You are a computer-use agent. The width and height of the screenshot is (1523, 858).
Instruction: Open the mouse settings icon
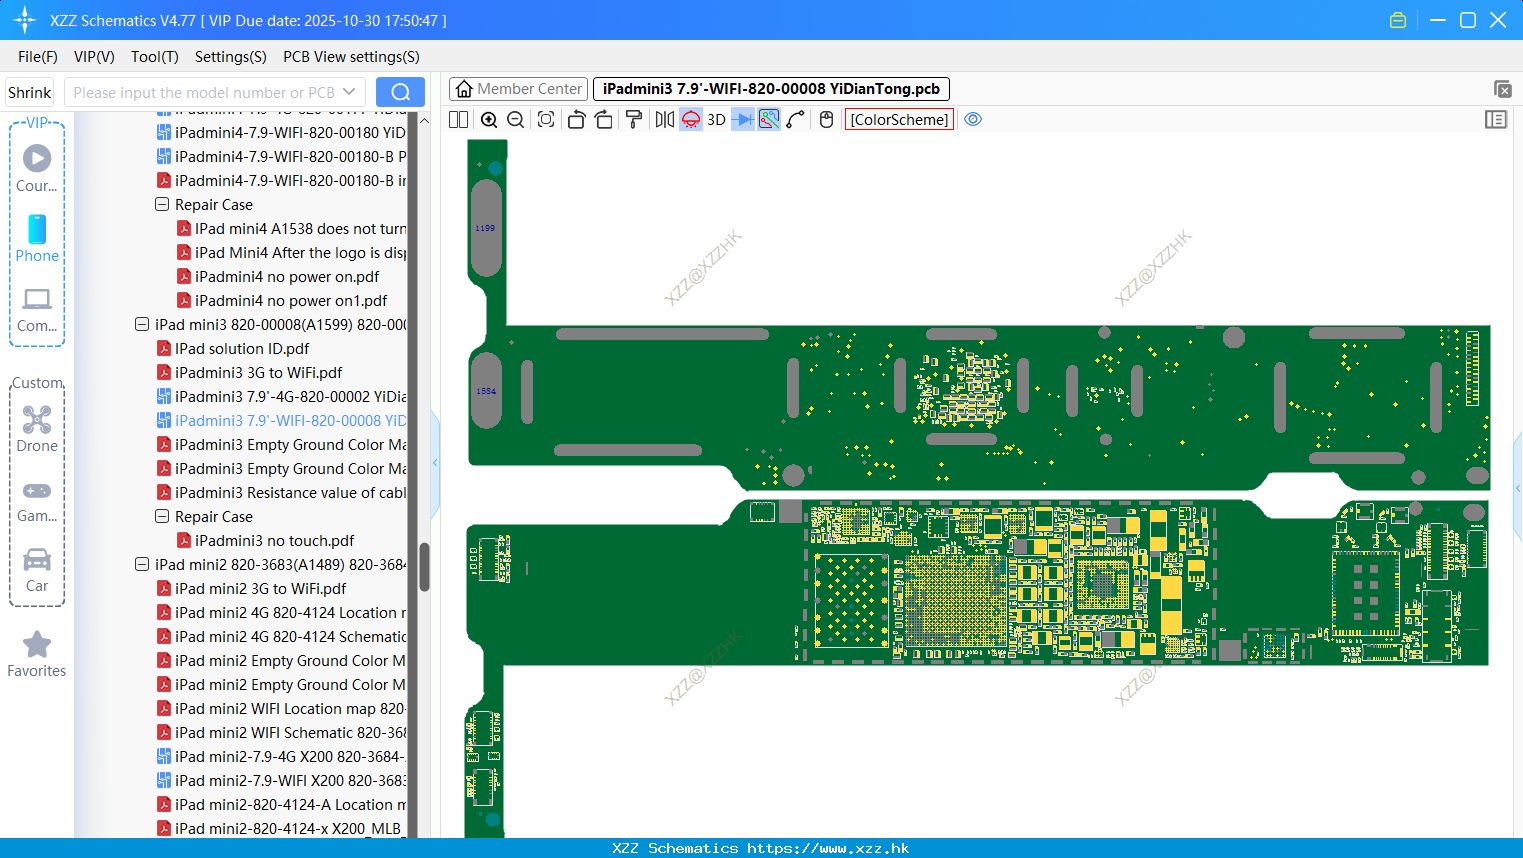point(827,120)
